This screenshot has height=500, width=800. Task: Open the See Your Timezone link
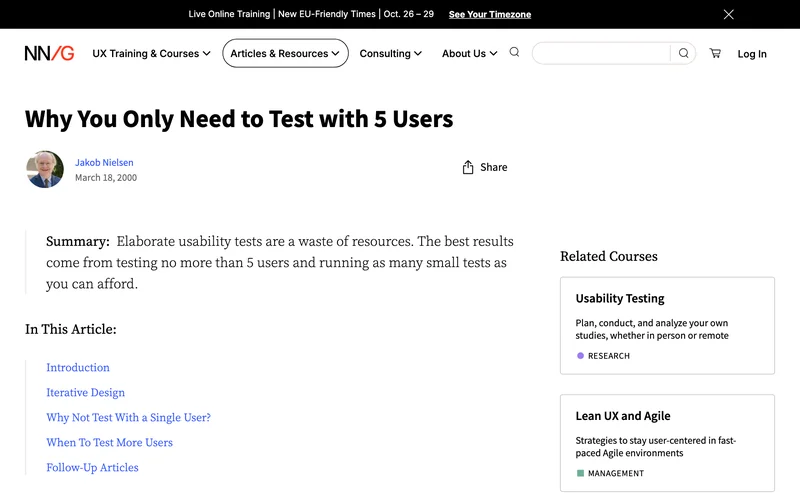click(x=490, y=14)
